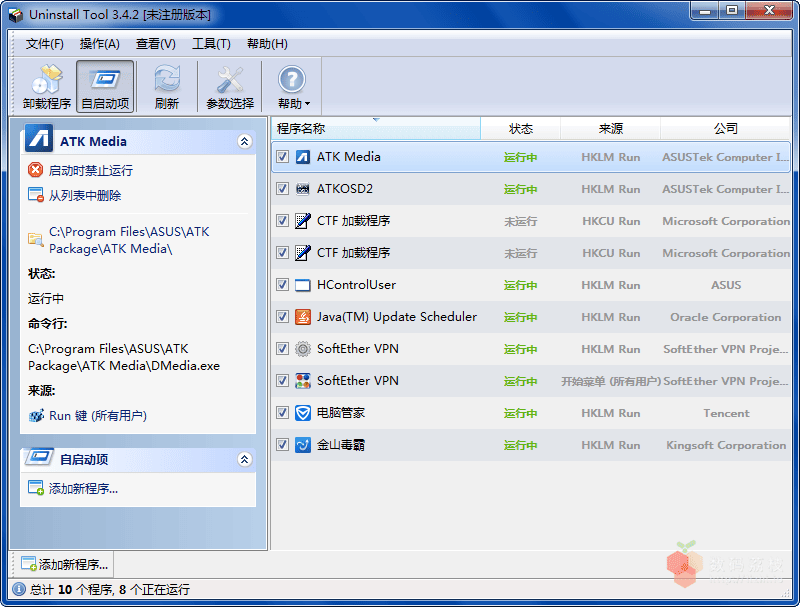The width and height of the screenshot is (800, 607).
Task: Open the 文件(F) menu
Action: (x=45, y=44)
